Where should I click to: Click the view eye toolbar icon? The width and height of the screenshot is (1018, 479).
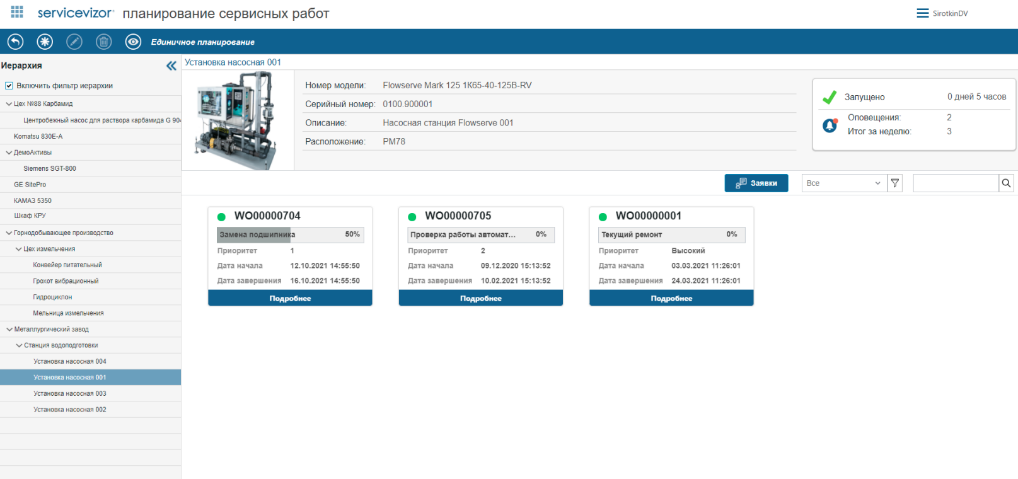(x=134, y=42)
